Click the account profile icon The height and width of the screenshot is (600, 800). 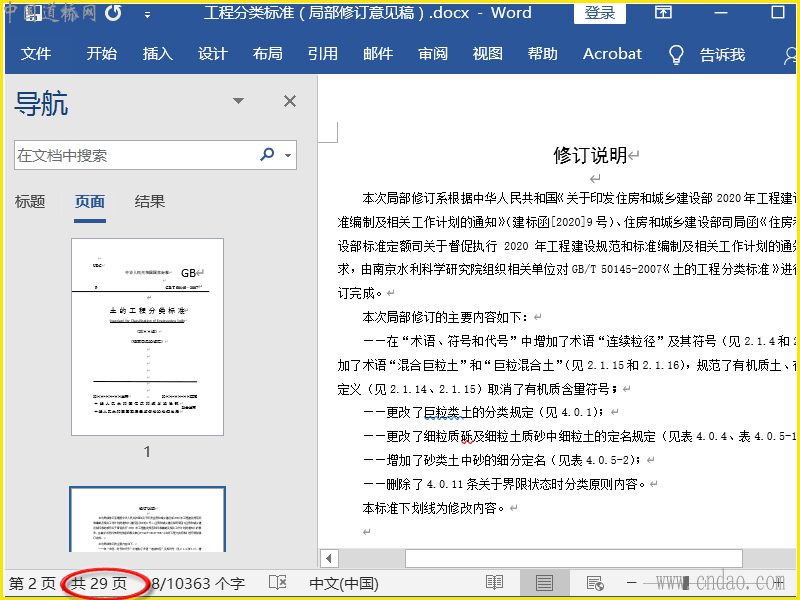click(x=791, y=55)
